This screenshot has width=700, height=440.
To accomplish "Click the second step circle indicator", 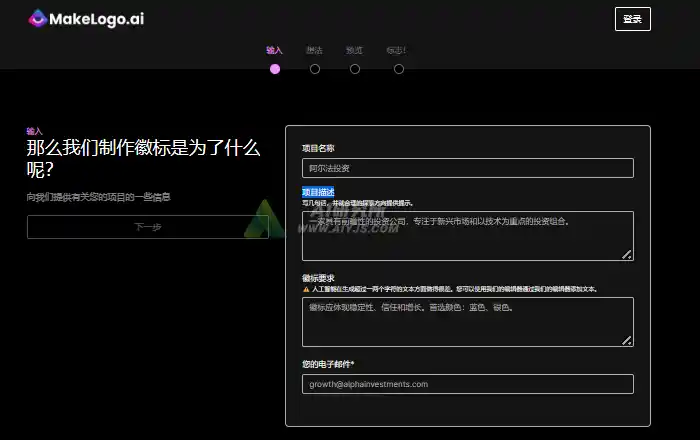I will (x=315, y=69).
